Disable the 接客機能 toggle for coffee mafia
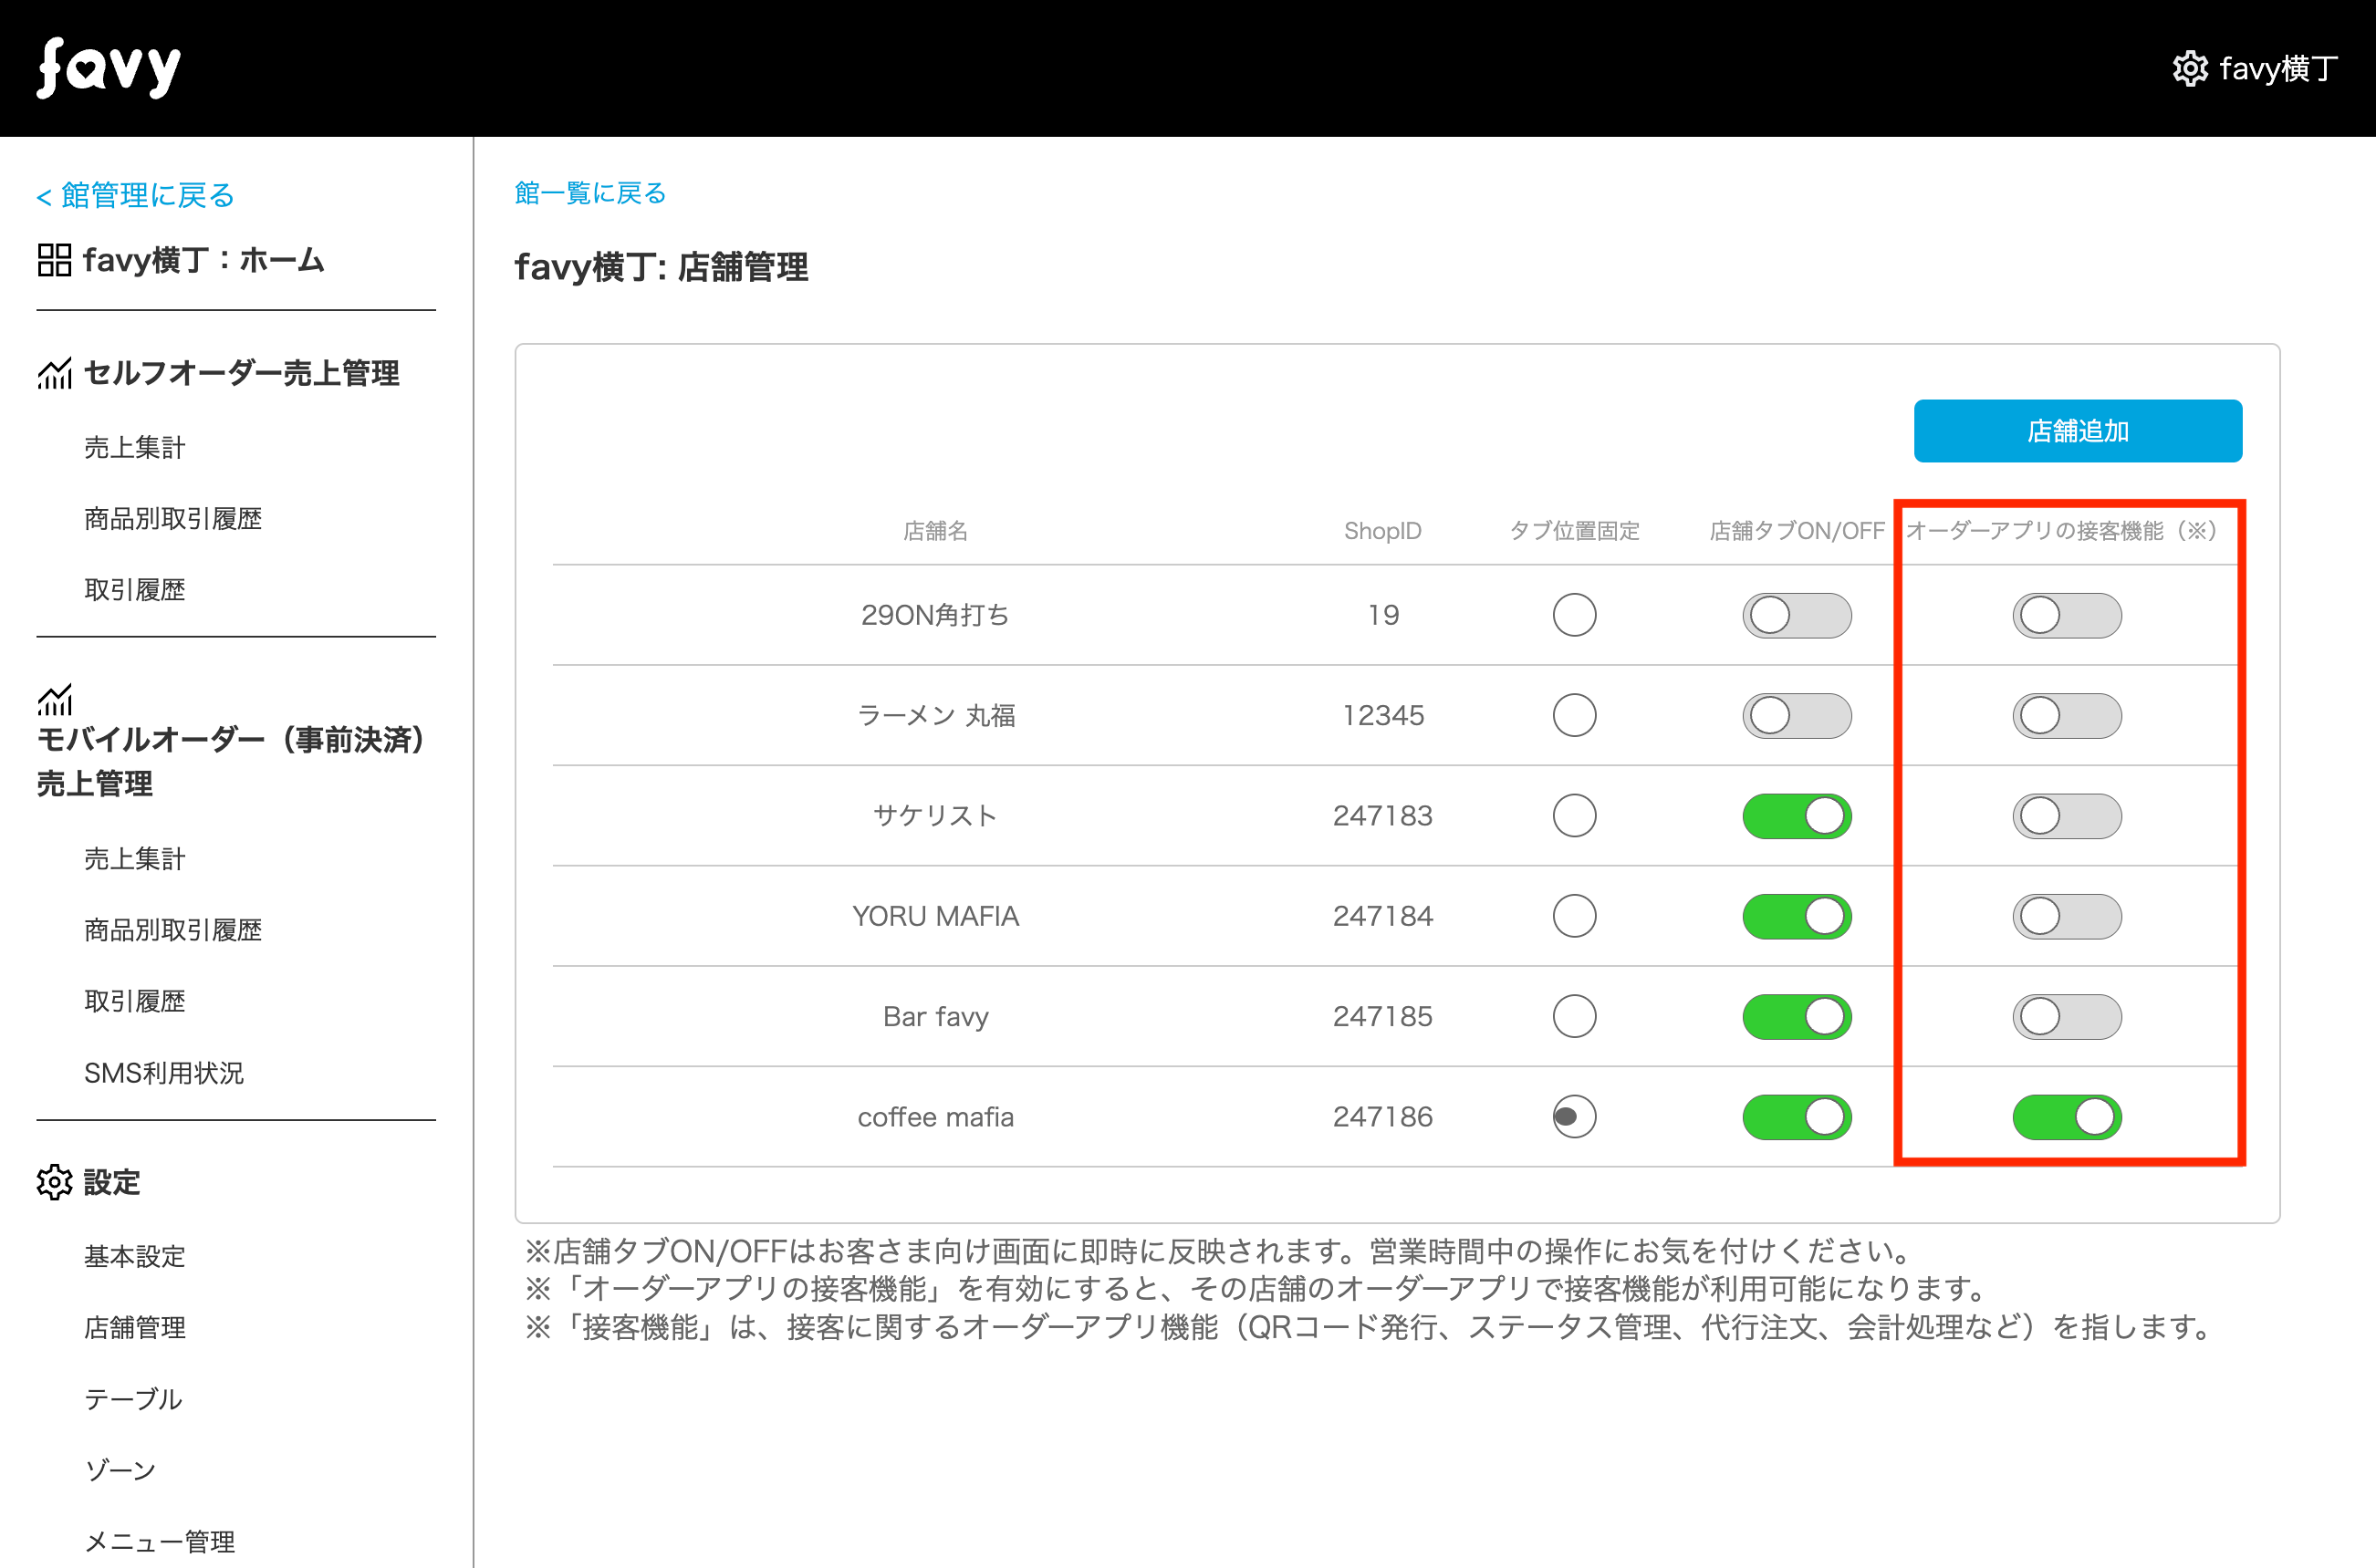Screen dimensions: 2376x1568 point(2066,1117)
